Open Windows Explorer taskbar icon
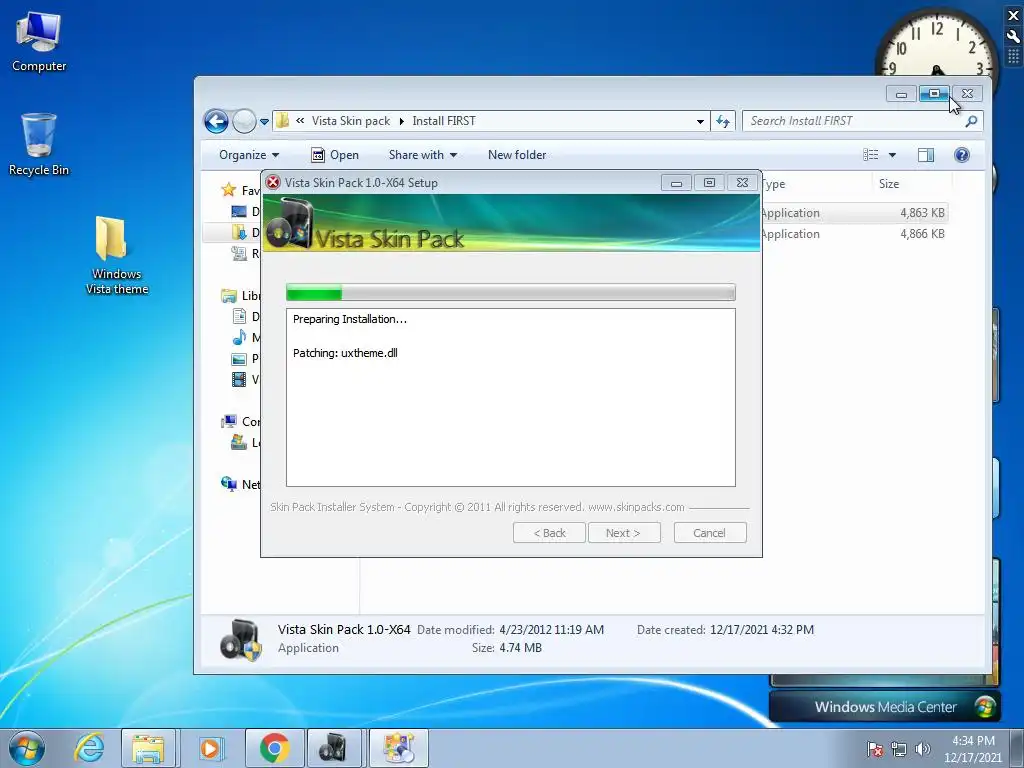The image size is (1024, 768). click(x=148, y=748)
